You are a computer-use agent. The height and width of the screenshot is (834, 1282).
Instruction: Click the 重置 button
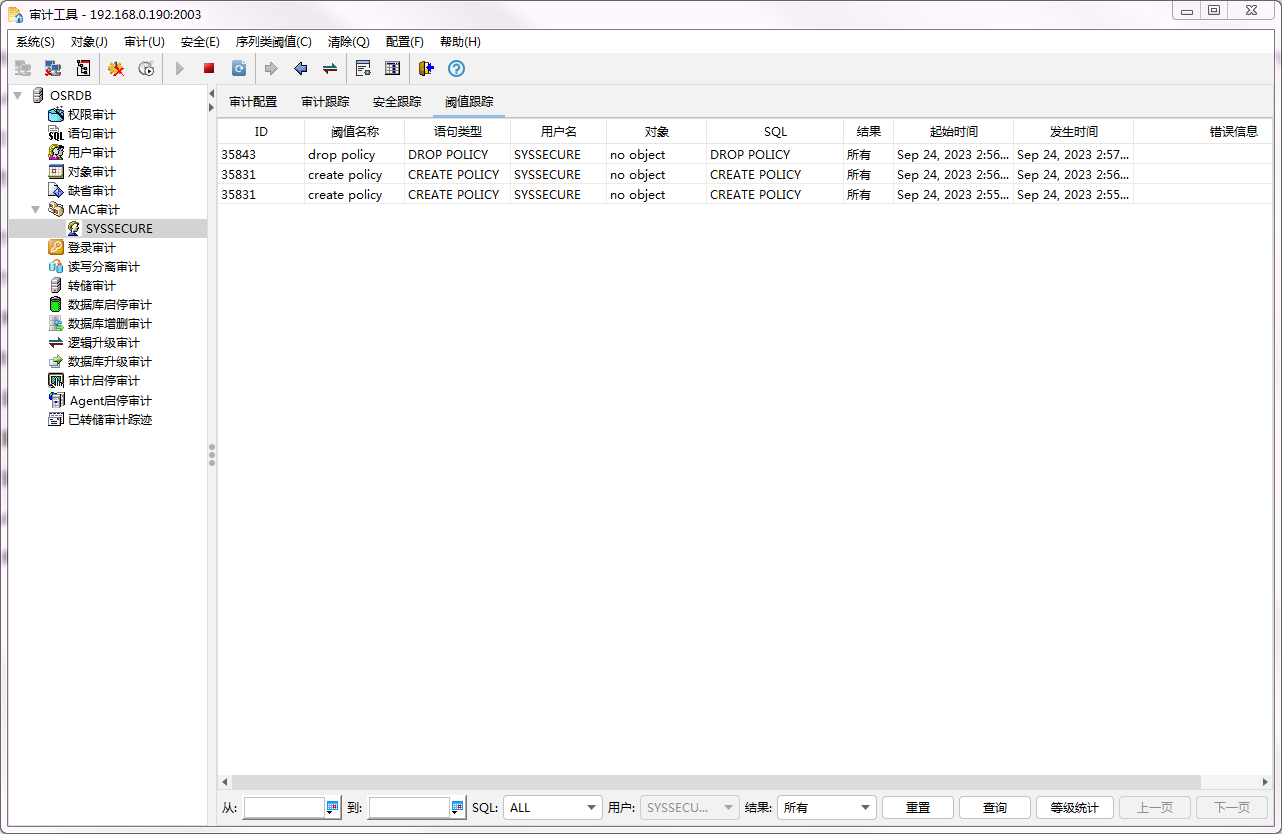coord(917,808)
